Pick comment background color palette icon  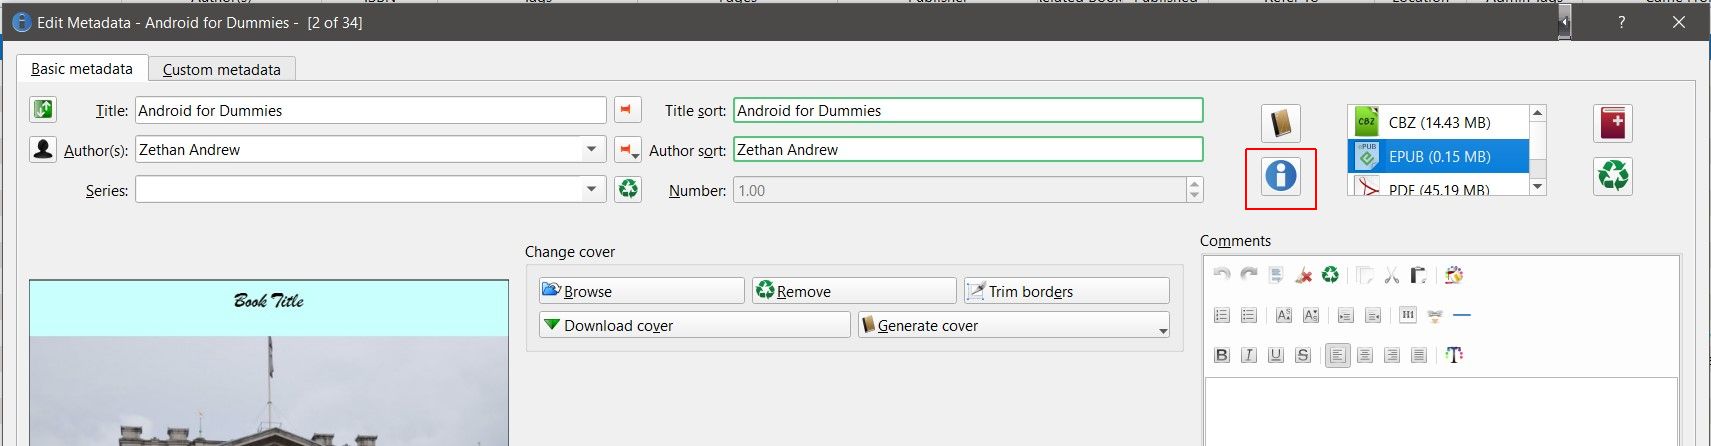click(1454, 275)
